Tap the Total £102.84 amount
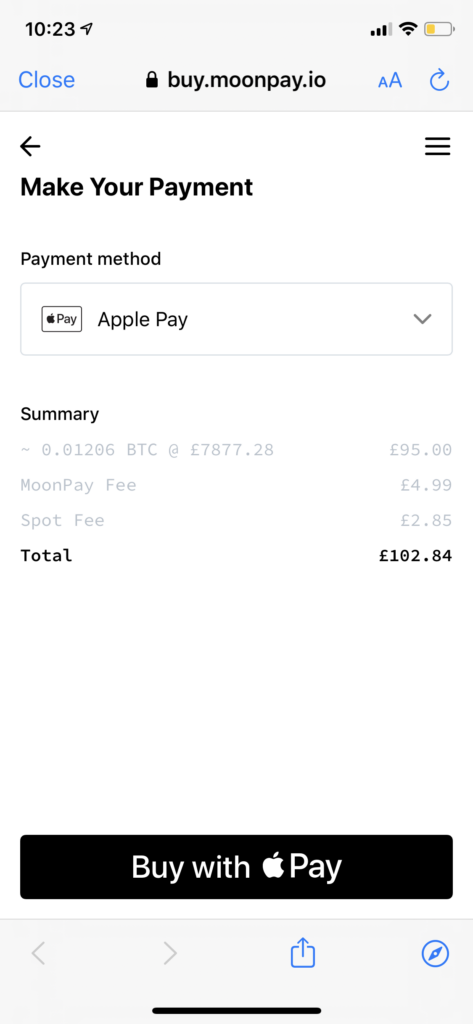 point(416,556)
